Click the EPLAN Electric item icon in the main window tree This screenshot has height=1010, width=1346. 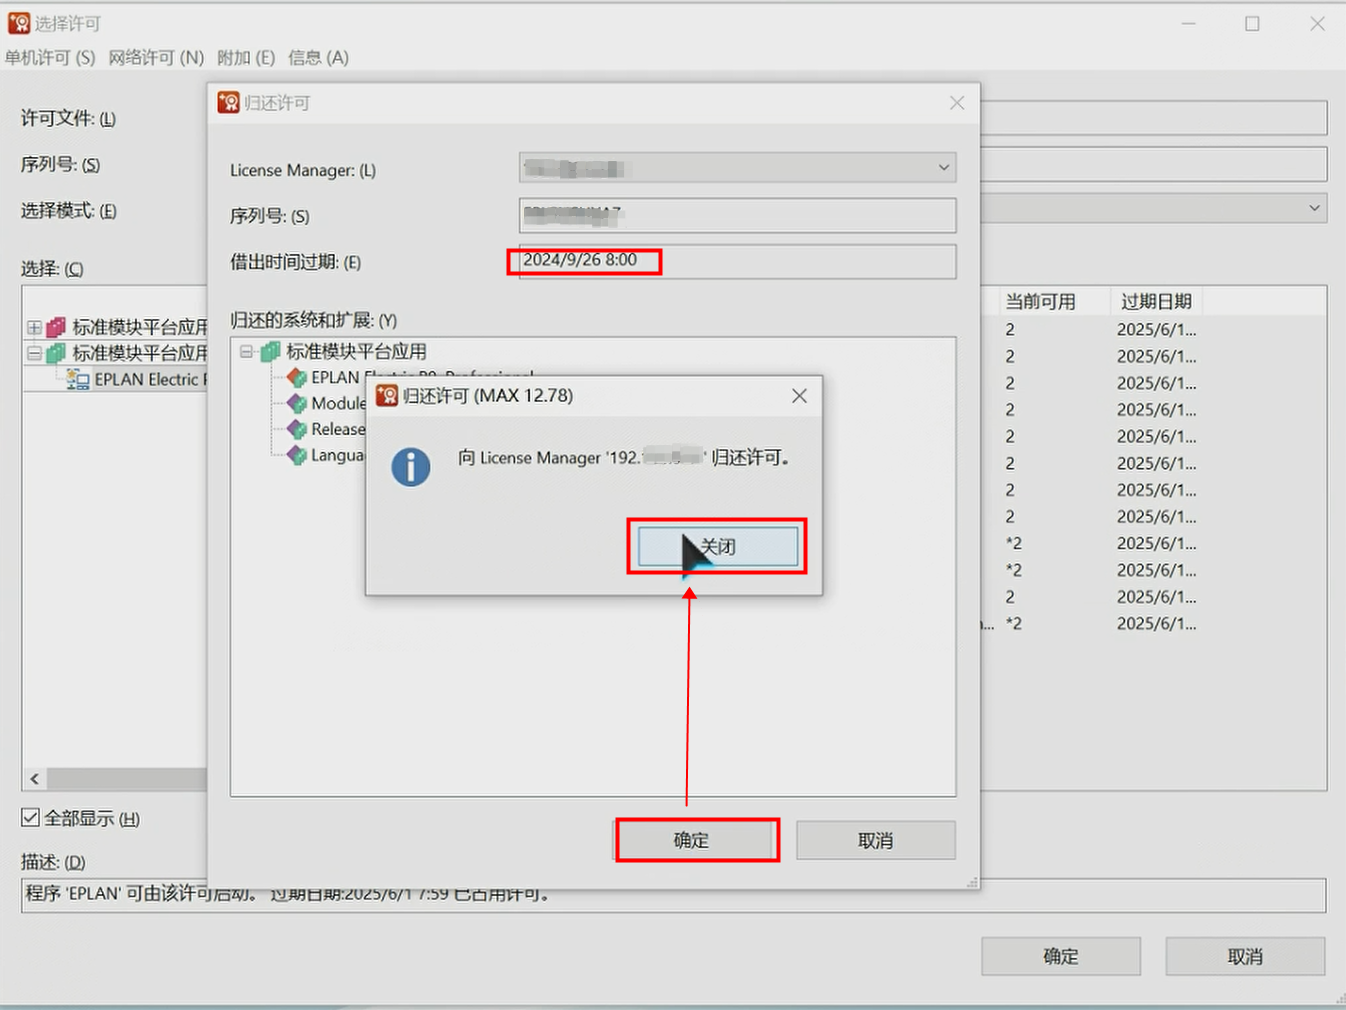tap(77, 379)
